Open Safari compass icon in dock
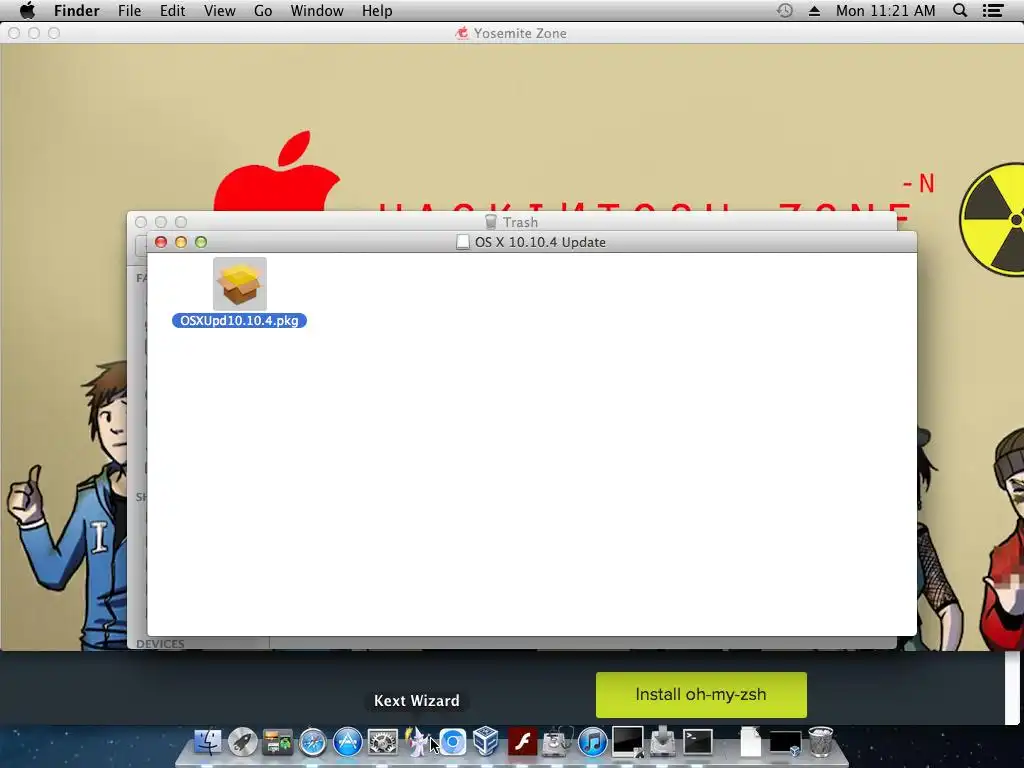 (x=313, y=743)
